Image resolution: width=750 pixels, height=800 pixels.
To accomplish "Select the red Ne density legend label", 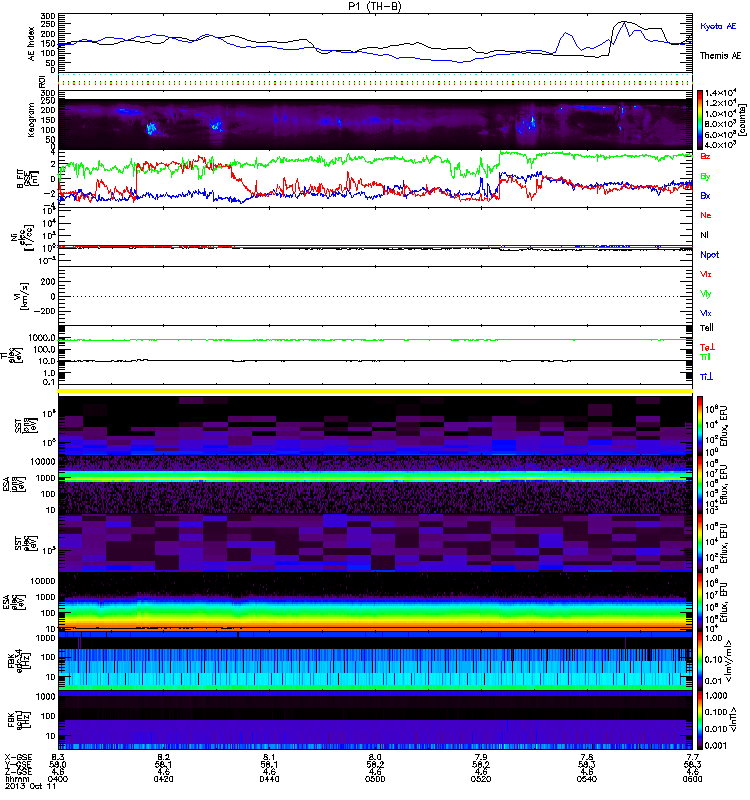I will (x=707, y=215).
